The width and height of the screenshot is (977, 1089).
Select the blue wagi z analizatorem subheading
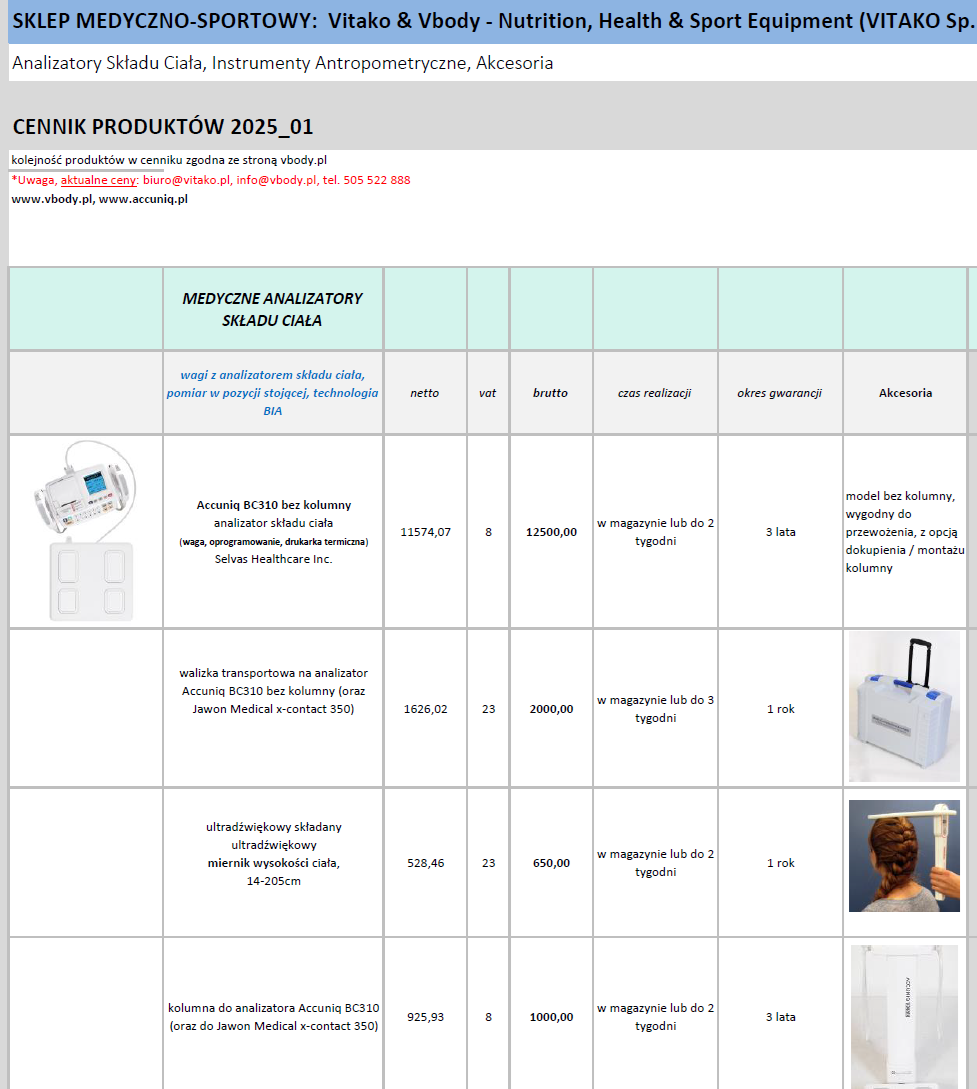pyautogui.click(x=272, y=392)
